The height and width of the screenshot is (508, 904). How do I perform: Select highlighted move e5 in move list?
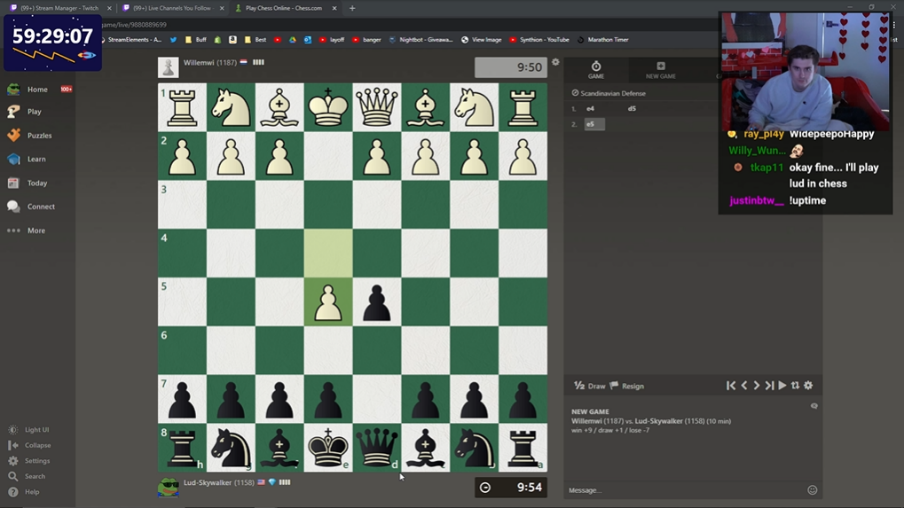point(594,124)
